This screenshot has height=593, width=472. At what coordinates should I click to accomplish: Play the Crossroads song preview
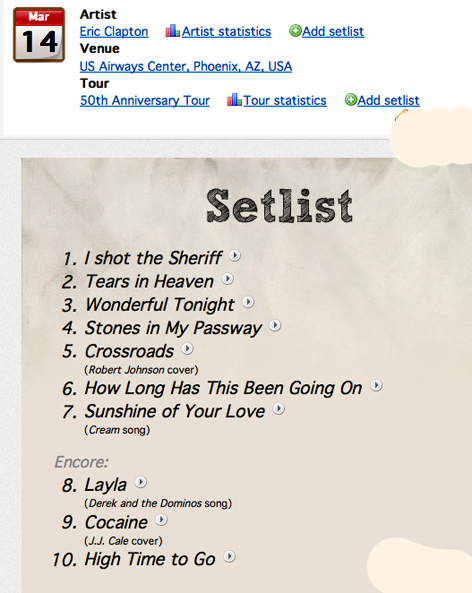click(x=187, y=349)
